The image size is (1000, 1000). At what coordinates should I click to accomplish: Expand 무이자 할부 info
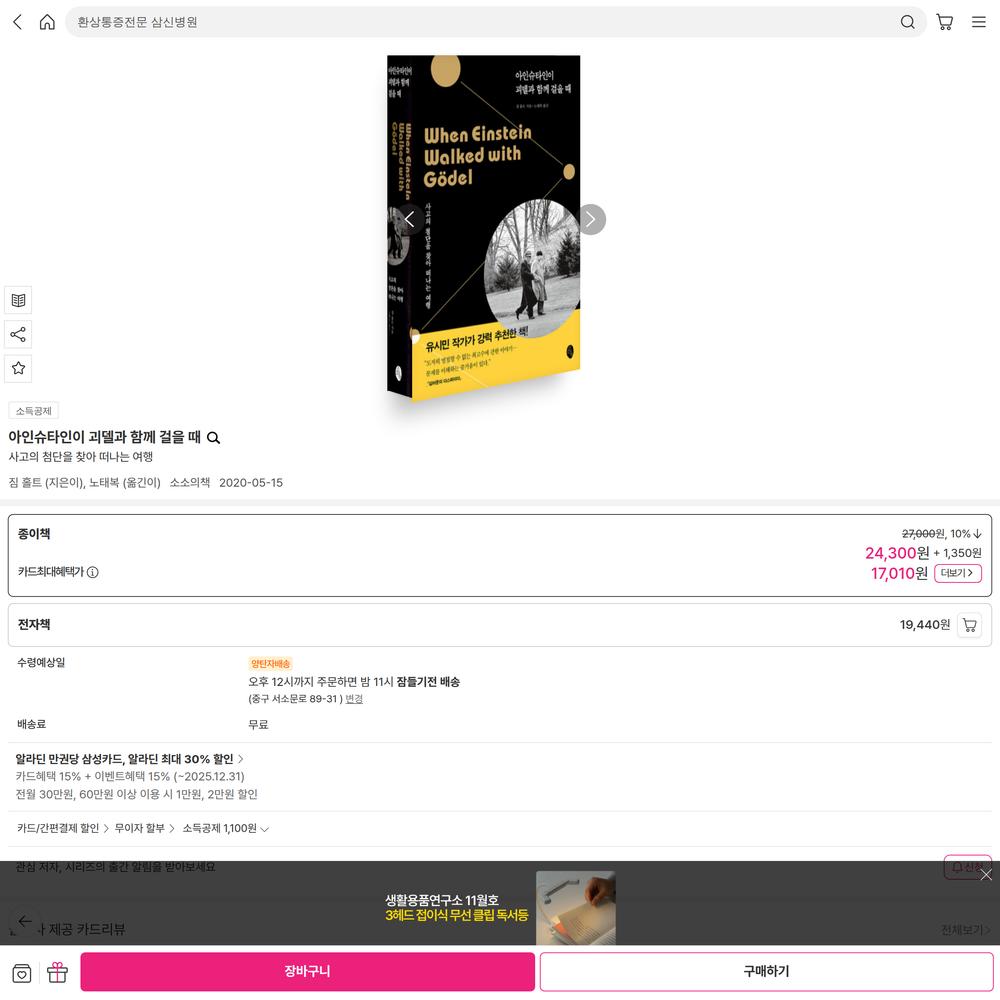[x=144, y=828]
